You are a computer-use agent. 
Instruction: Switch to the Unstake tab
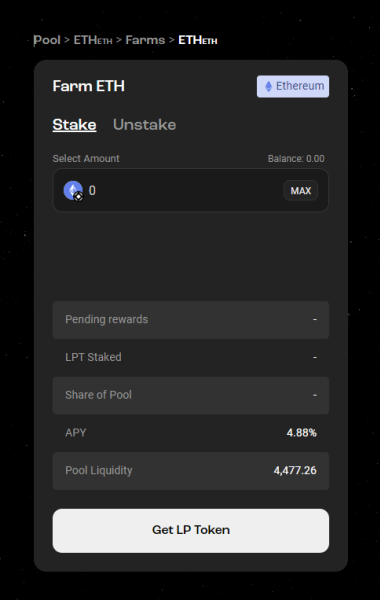145,125
